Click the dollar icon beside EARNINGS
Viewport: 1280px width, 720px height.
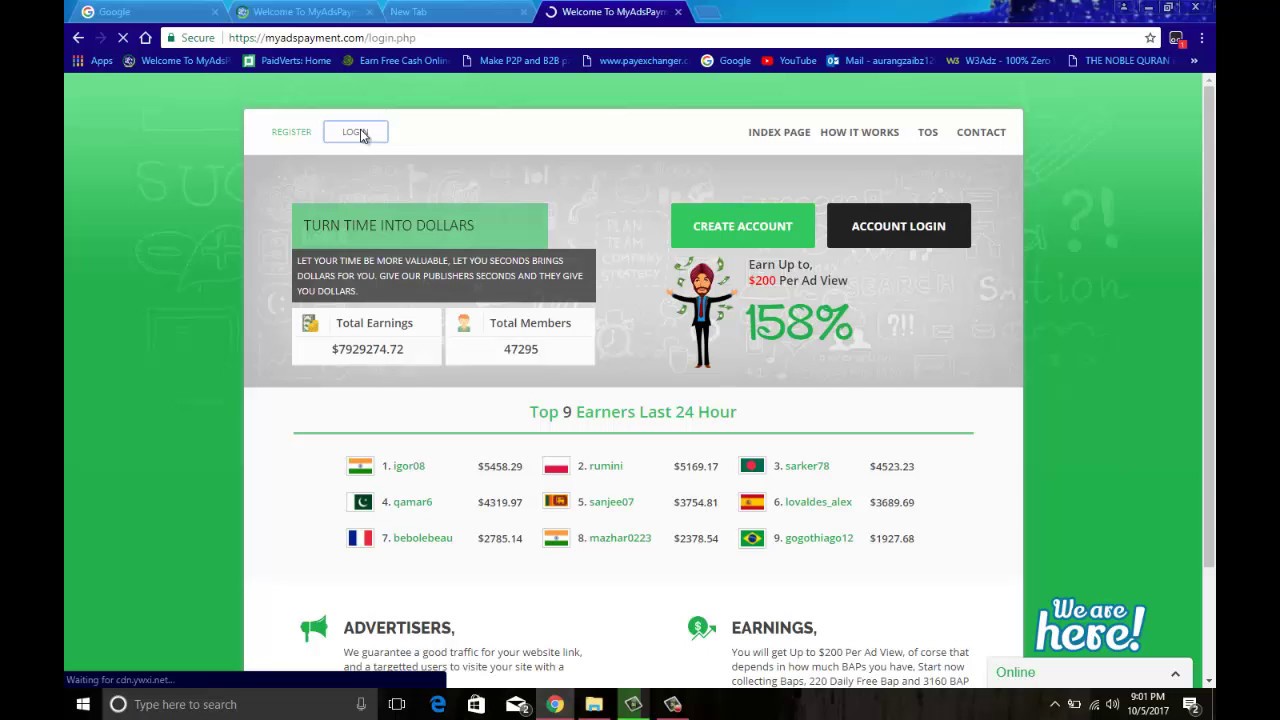(702, 628)
